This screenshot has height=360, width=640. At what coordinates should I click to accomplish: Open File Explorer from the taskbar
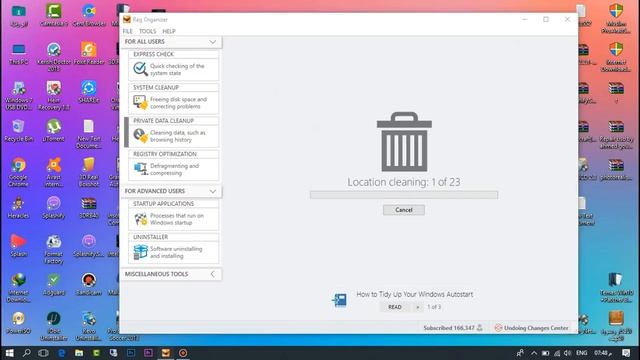pyautogui.click(x=79, y=353)
